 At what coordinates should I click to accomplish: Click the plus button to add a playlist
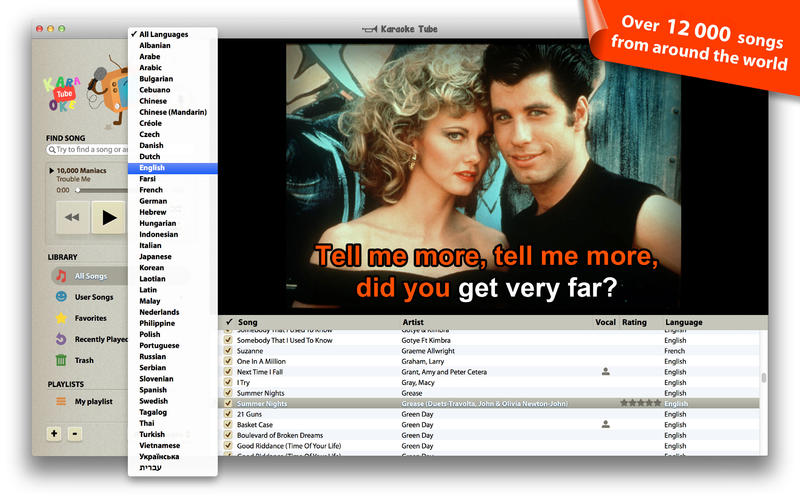pyautogui.click(x=54, y=434)
